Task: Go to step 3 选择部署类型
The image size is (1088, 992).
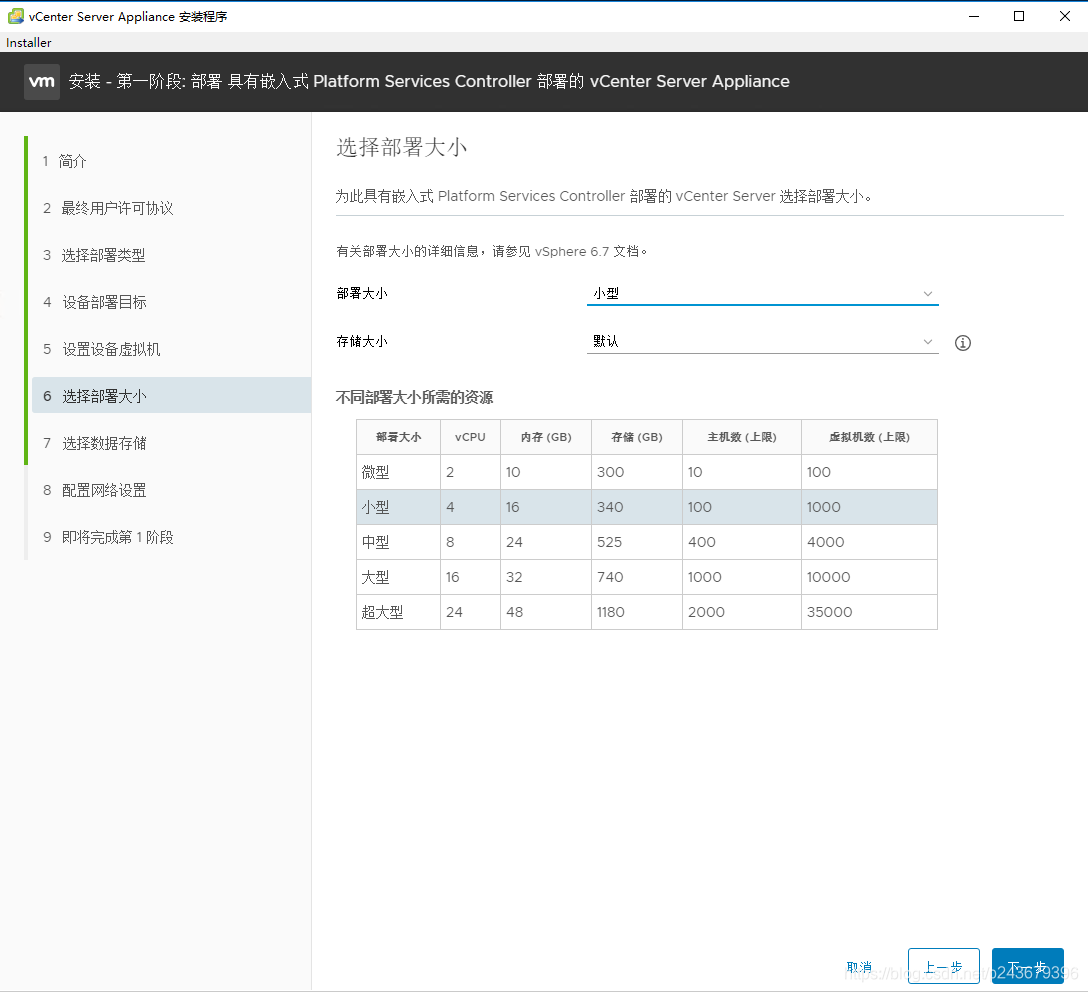Action: click(x=94, y=255)
